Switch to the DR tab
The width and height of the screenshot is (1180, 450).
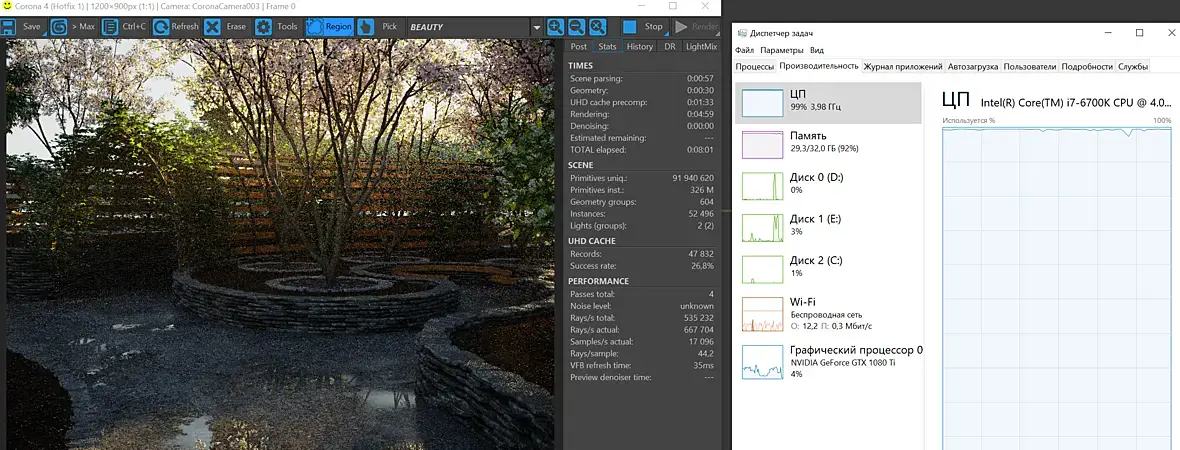click(670, 47)
